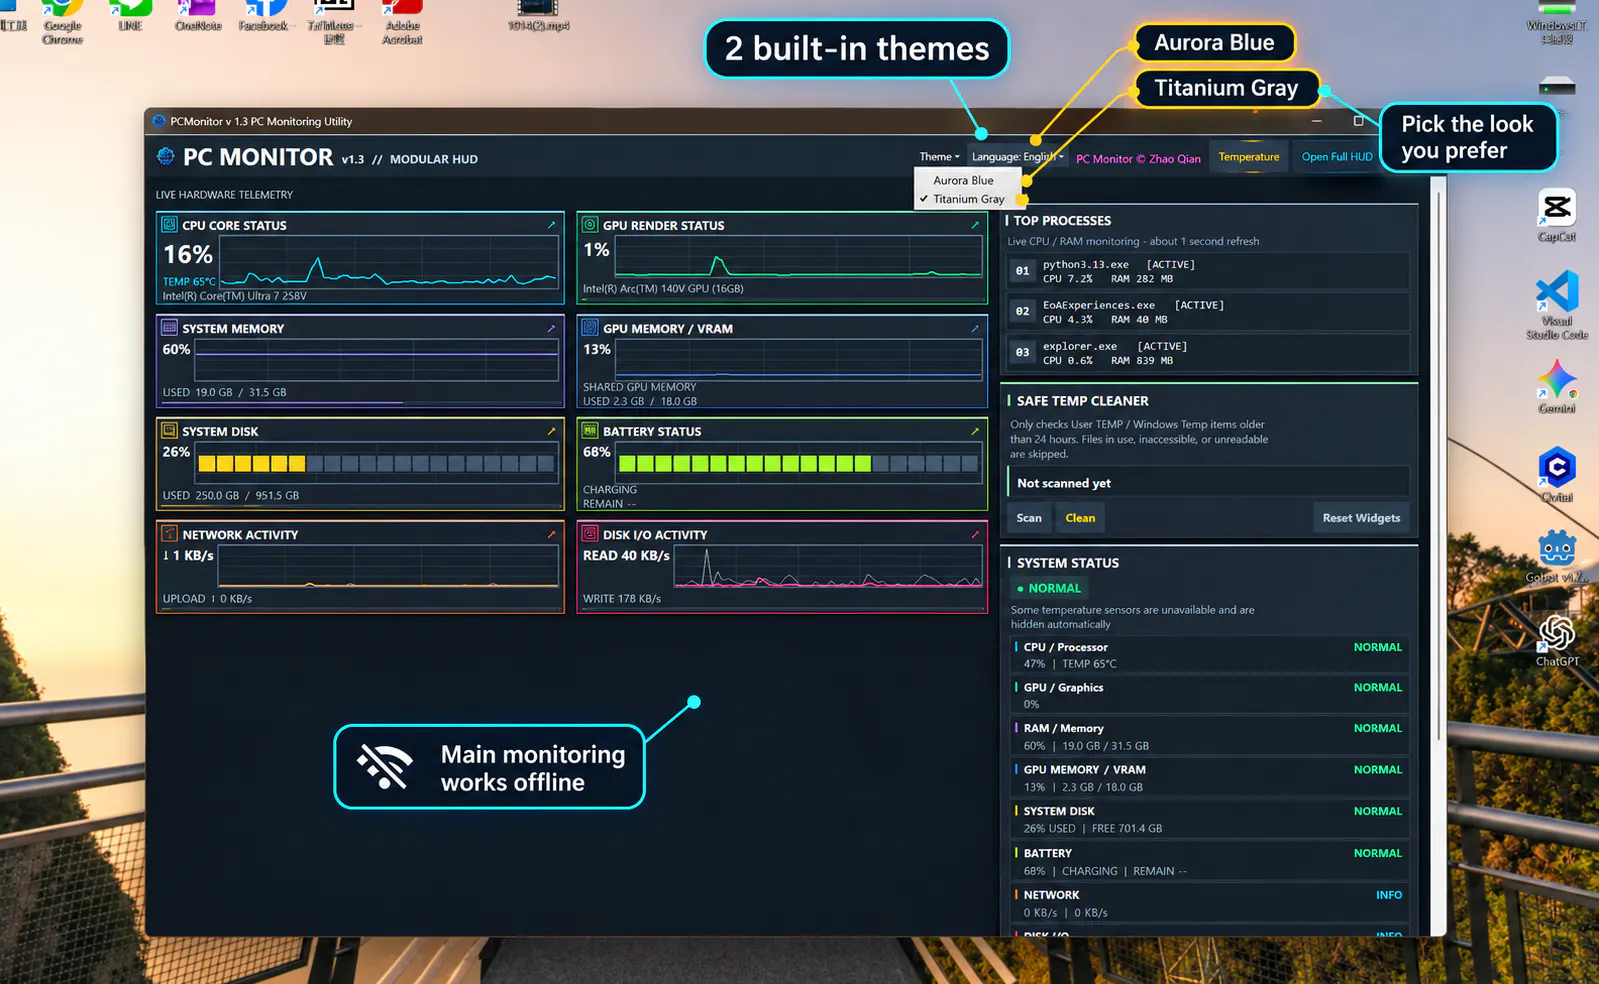Click the Scan button in Safe Temp Cleaner
1599x984 pixels.
point(1029,518)
